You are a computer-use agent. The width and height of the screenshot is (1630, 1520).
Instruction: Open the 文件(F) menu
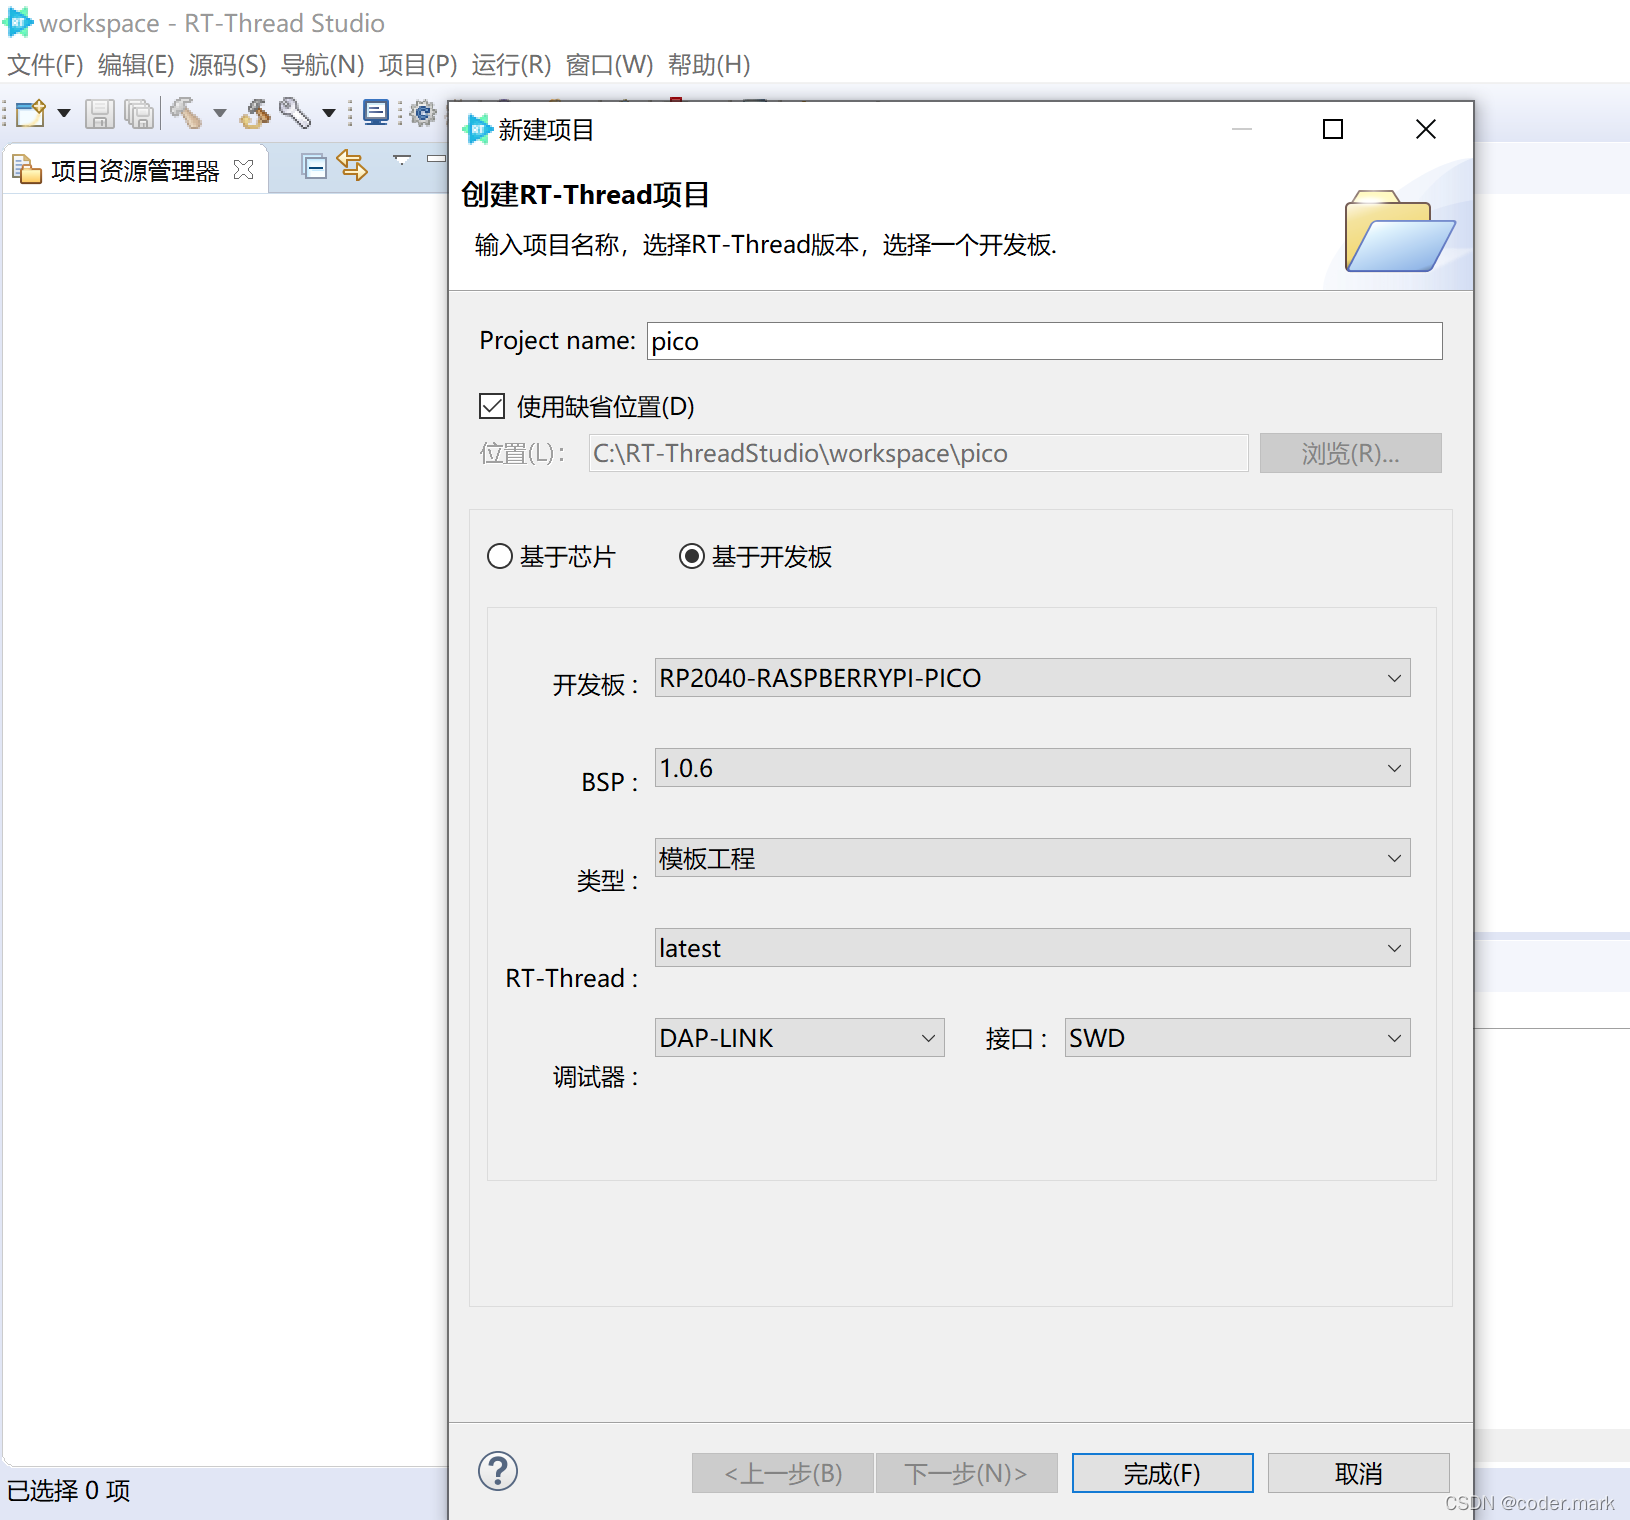pos(45,65)
